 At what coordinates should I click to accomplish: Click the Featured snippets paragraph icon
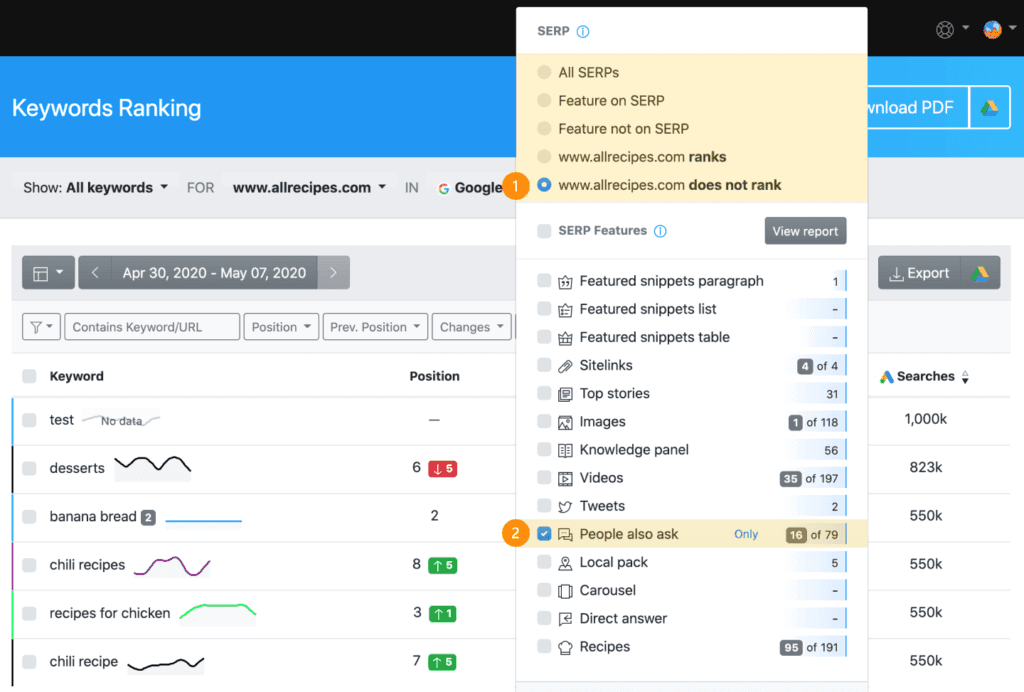565,282
